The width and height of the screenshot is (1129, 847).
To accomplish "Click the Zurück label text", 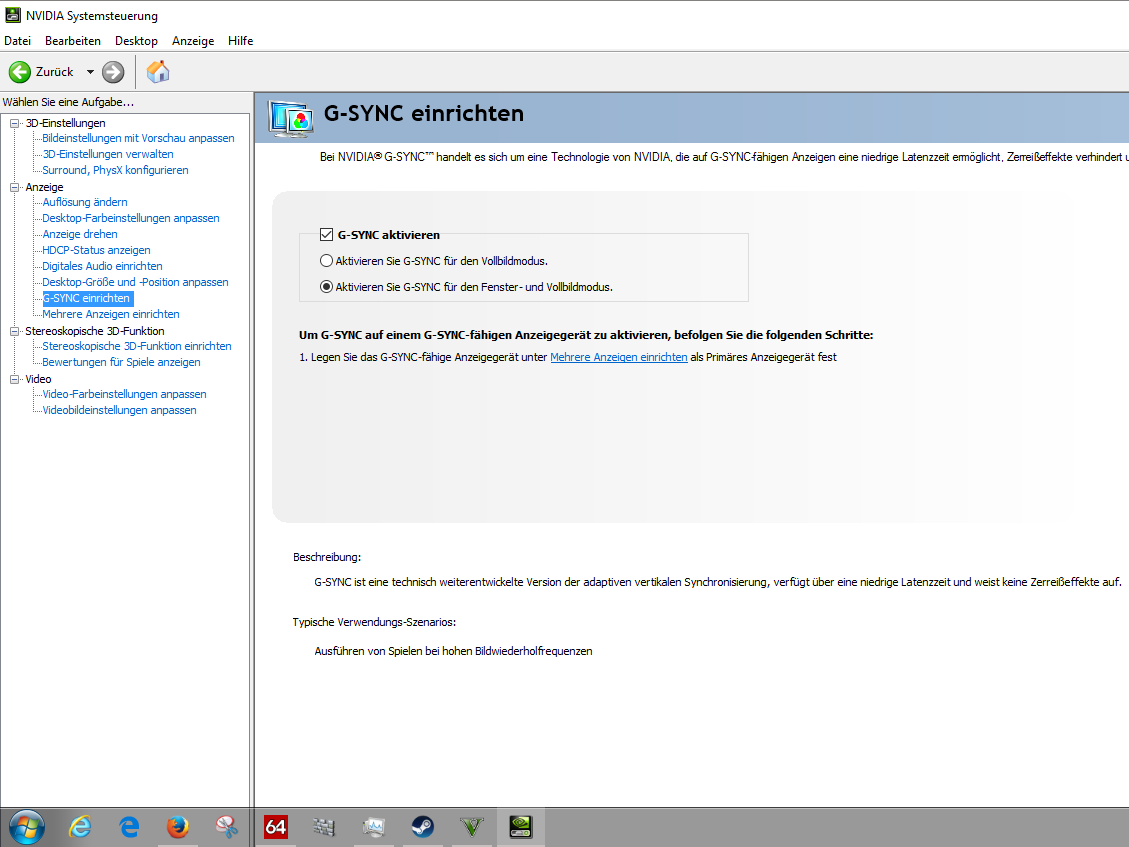I will pyautogui.click(x=55, y=72).
